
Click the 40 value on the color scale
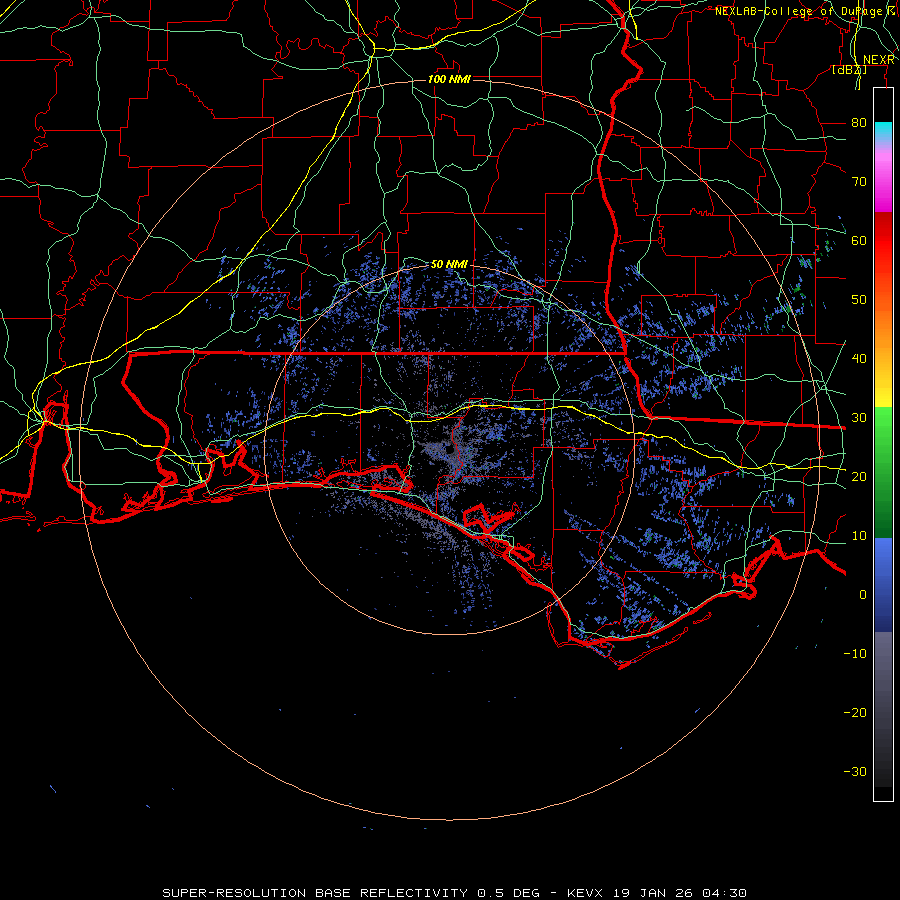[859, 359]
